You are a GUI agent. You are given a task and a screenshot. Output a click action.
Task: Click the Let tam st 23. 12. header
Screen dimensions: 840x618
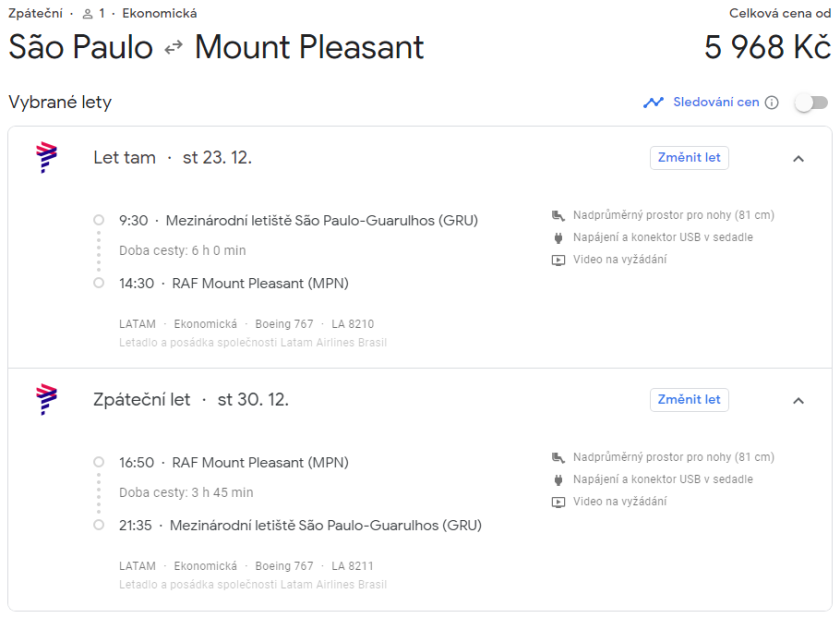(172, 158)
